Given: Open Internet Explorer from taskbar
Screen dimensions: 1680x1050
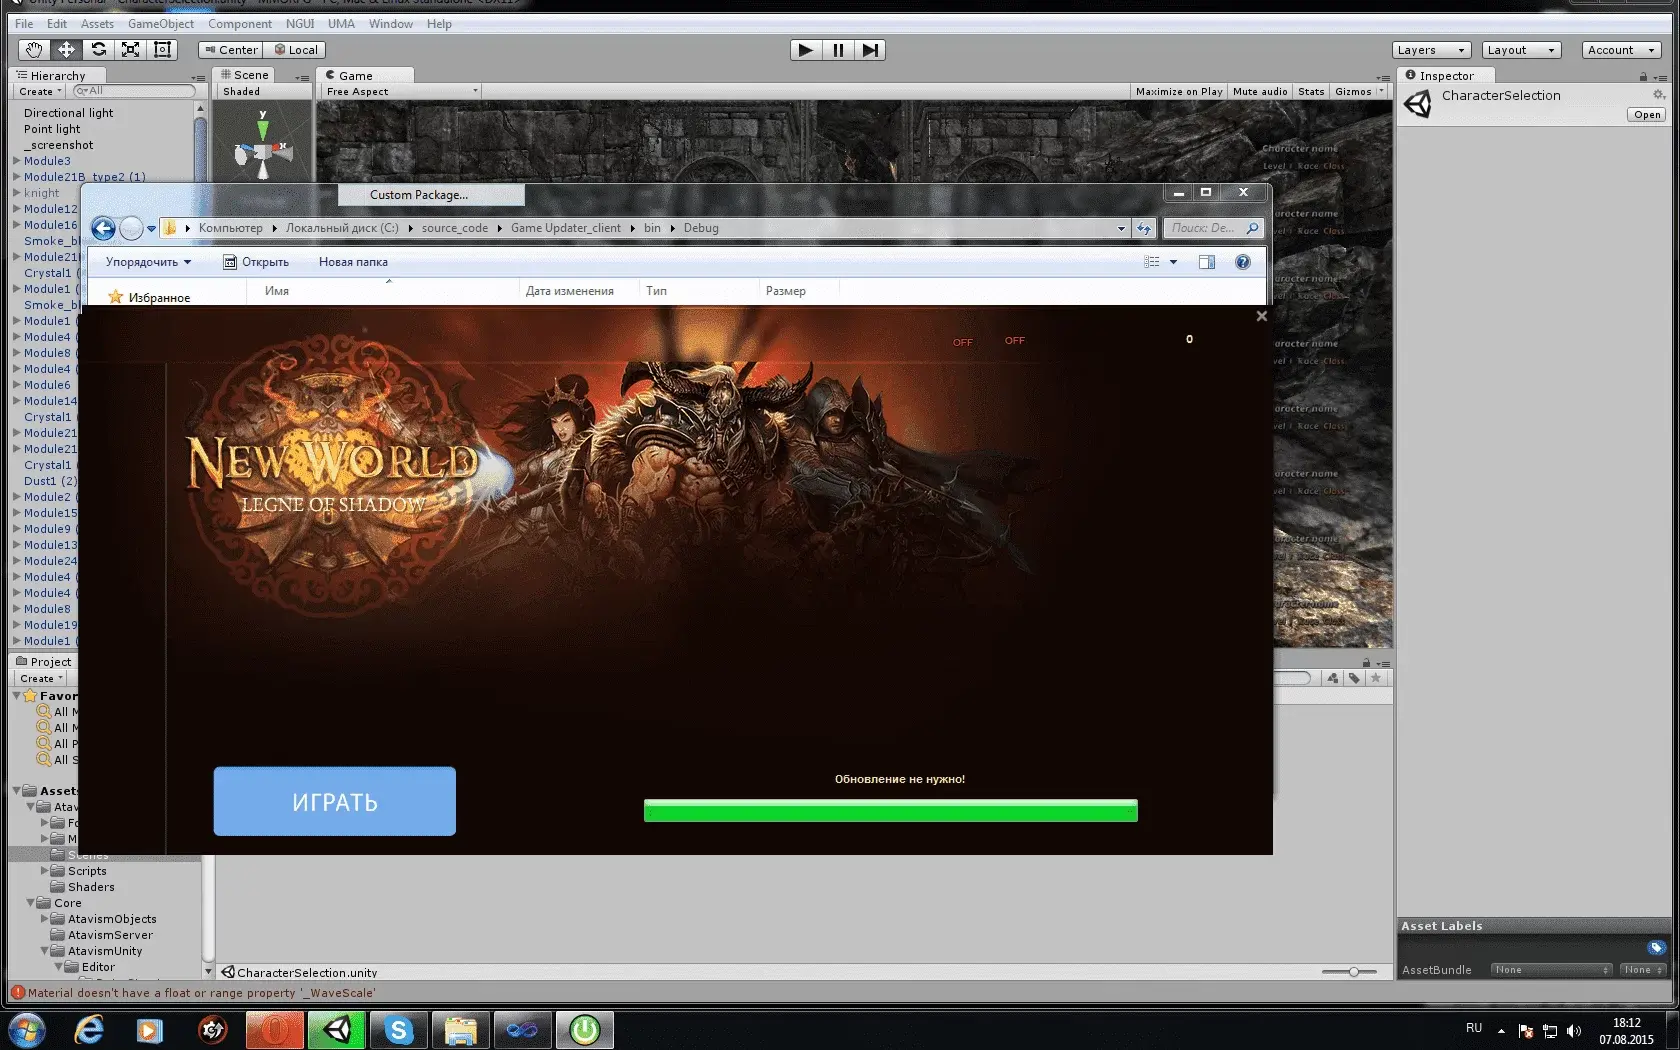Looking at the screenshot, I should [89, 1030].
